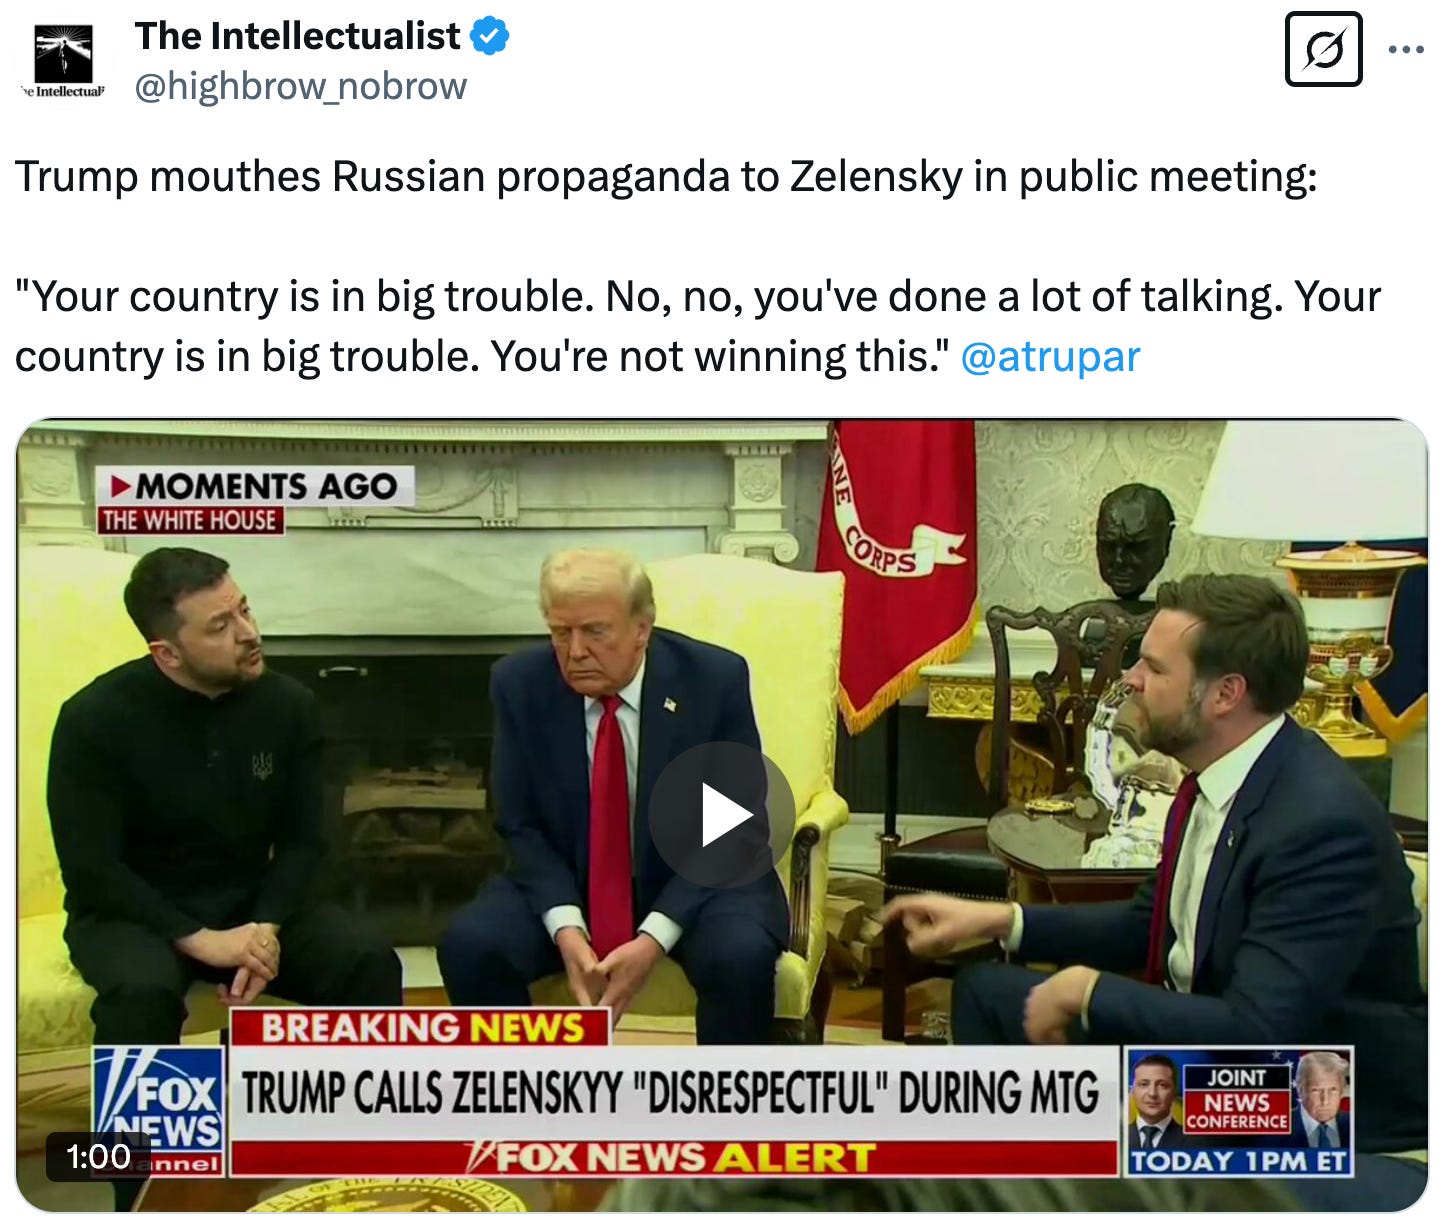Click the Today 1PM ET caption
The width and height of the screenshot is (1440, 1224).
(x=1239, y=1161)
